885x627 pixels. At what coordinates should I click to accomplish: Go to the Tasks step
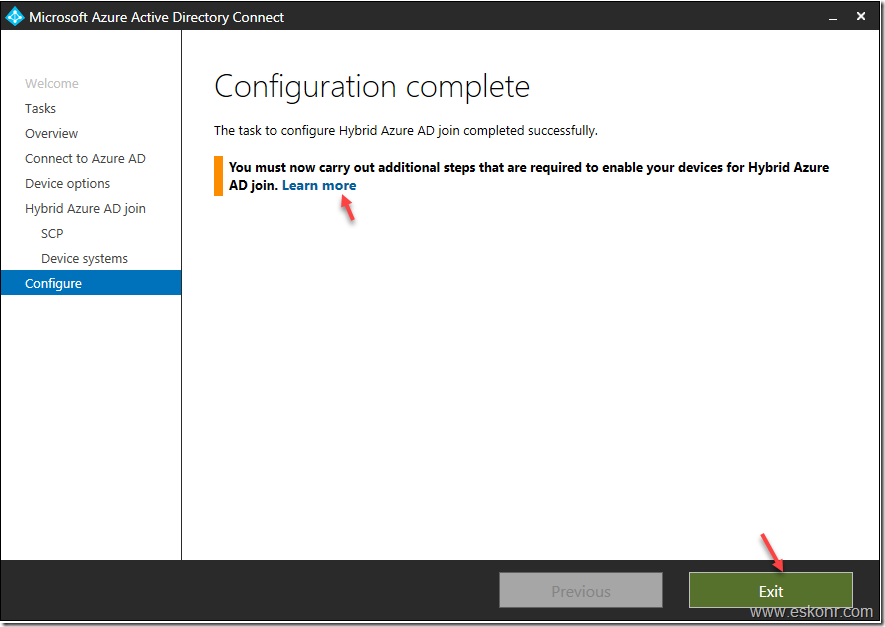point(41,108)
